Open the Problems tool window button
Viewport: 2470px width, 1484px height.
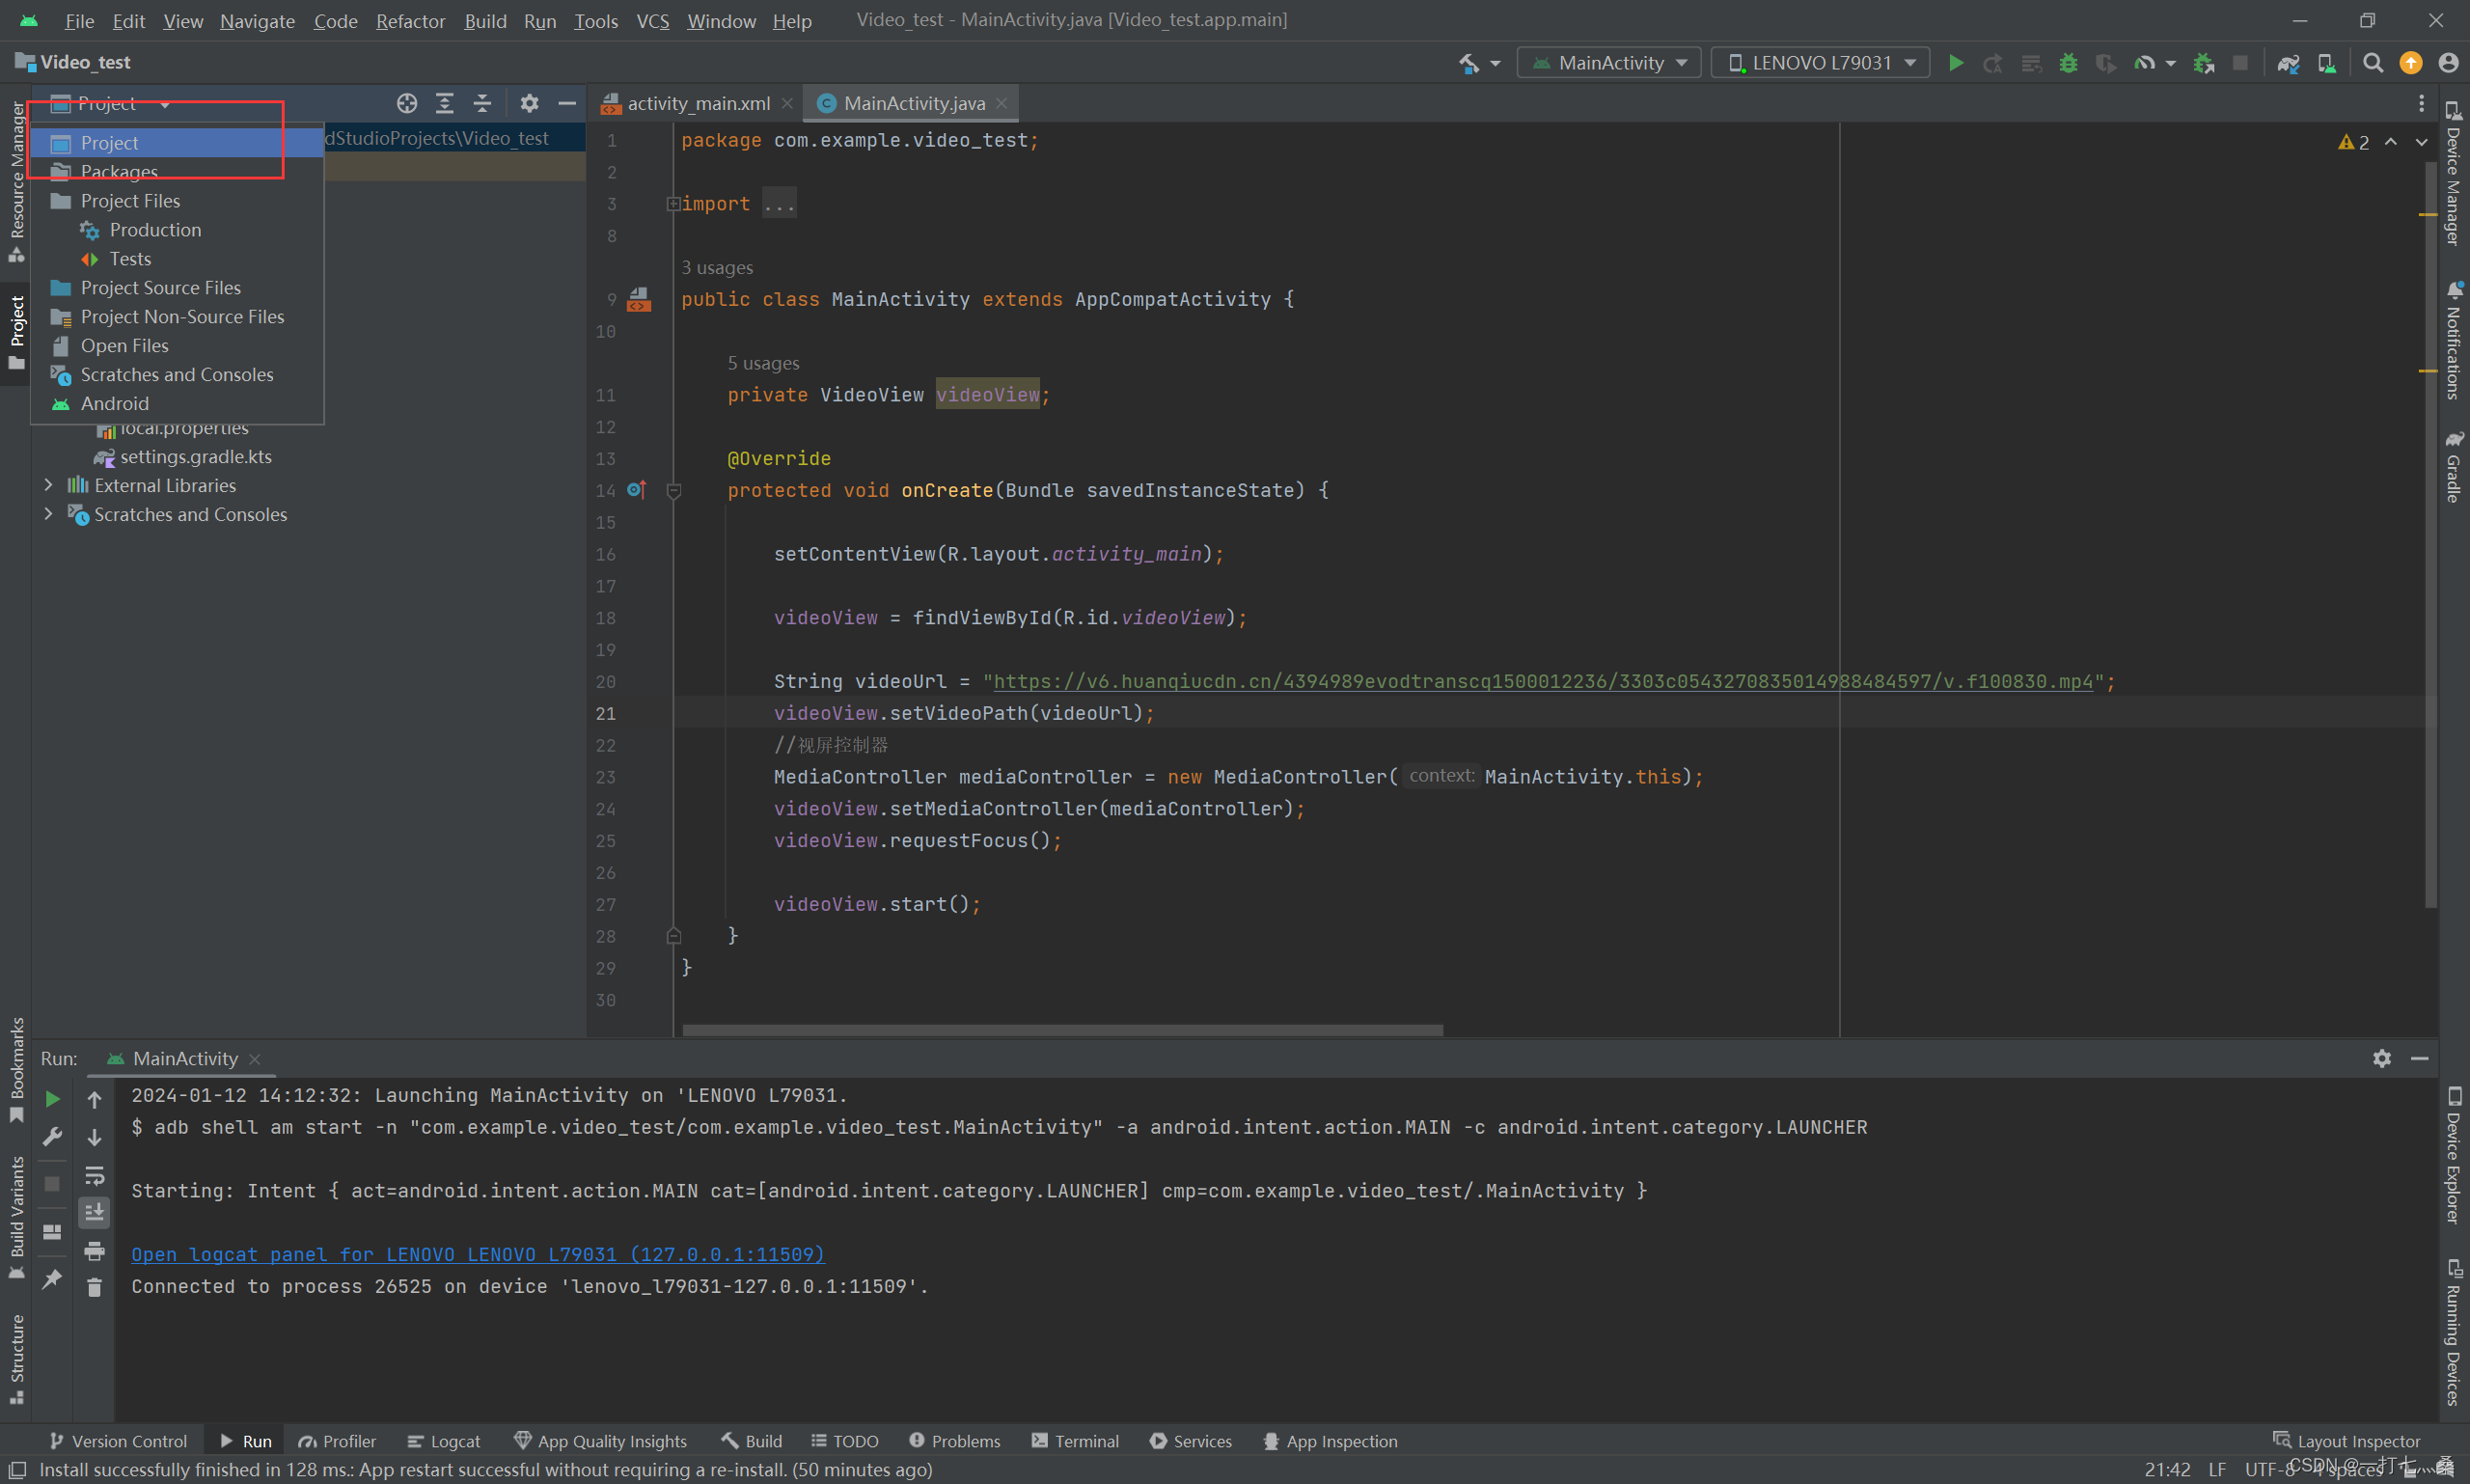point(954,1441)
